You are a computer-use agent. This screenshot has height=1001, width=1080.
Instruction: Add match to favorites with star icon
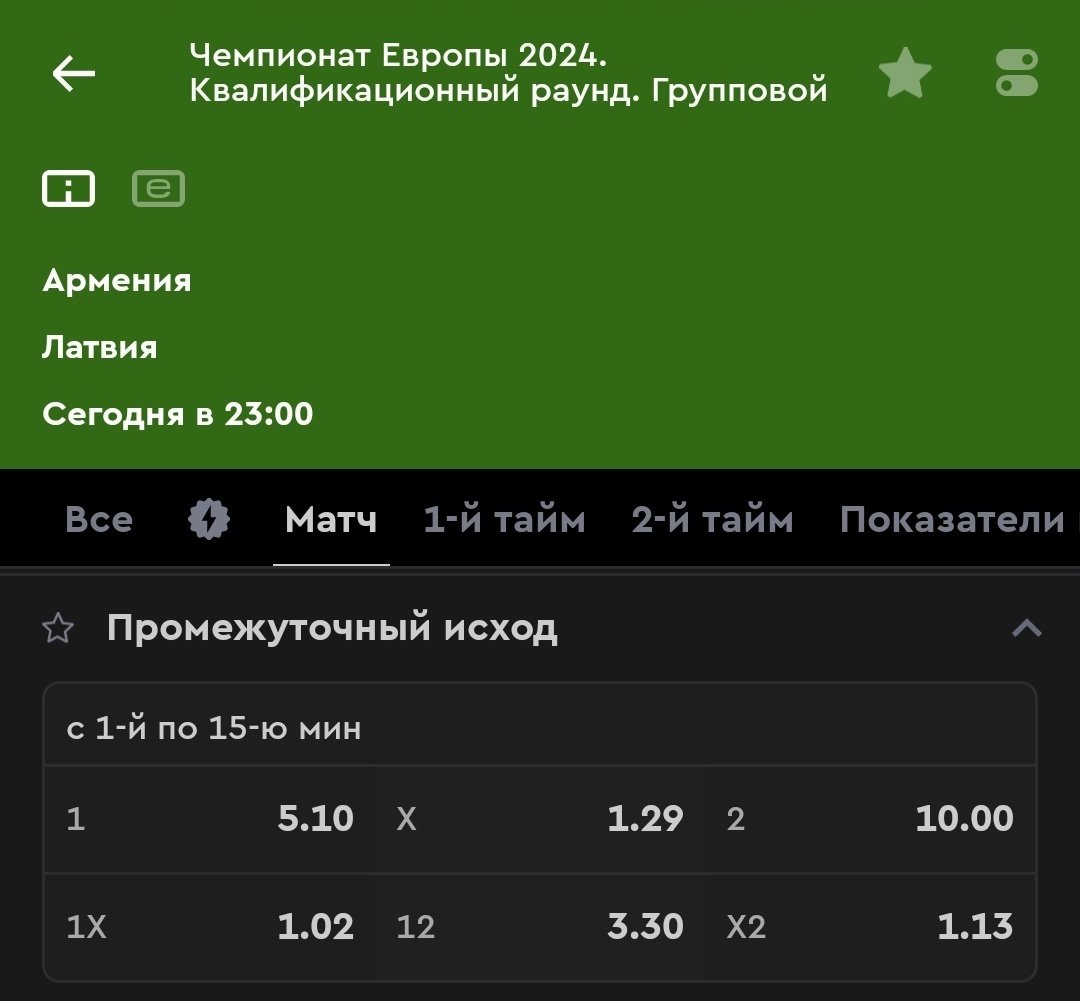click(x=904, y=74)
